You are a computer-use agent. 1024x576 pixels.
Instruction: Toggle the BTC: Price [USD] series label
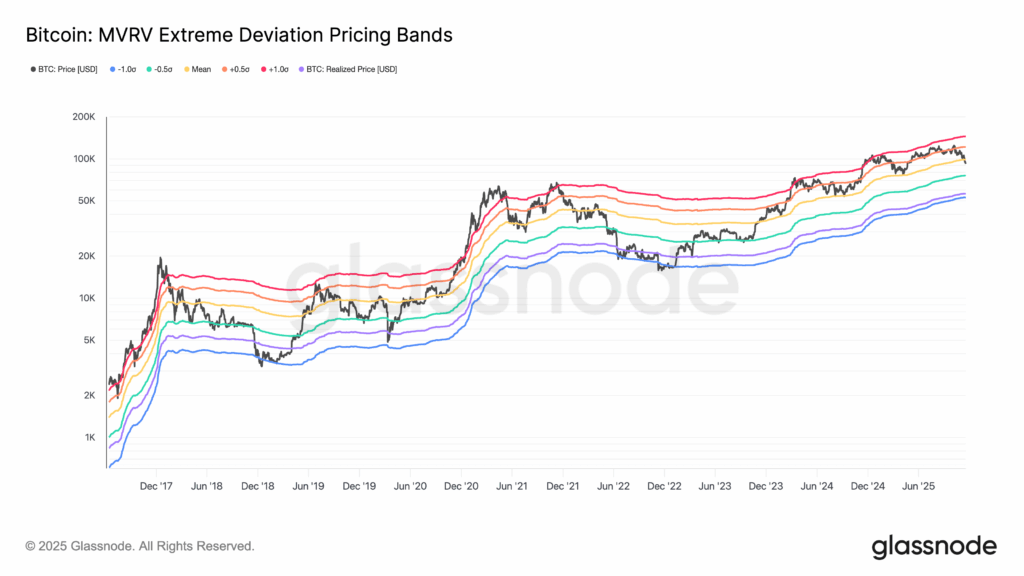pos(66,69)
